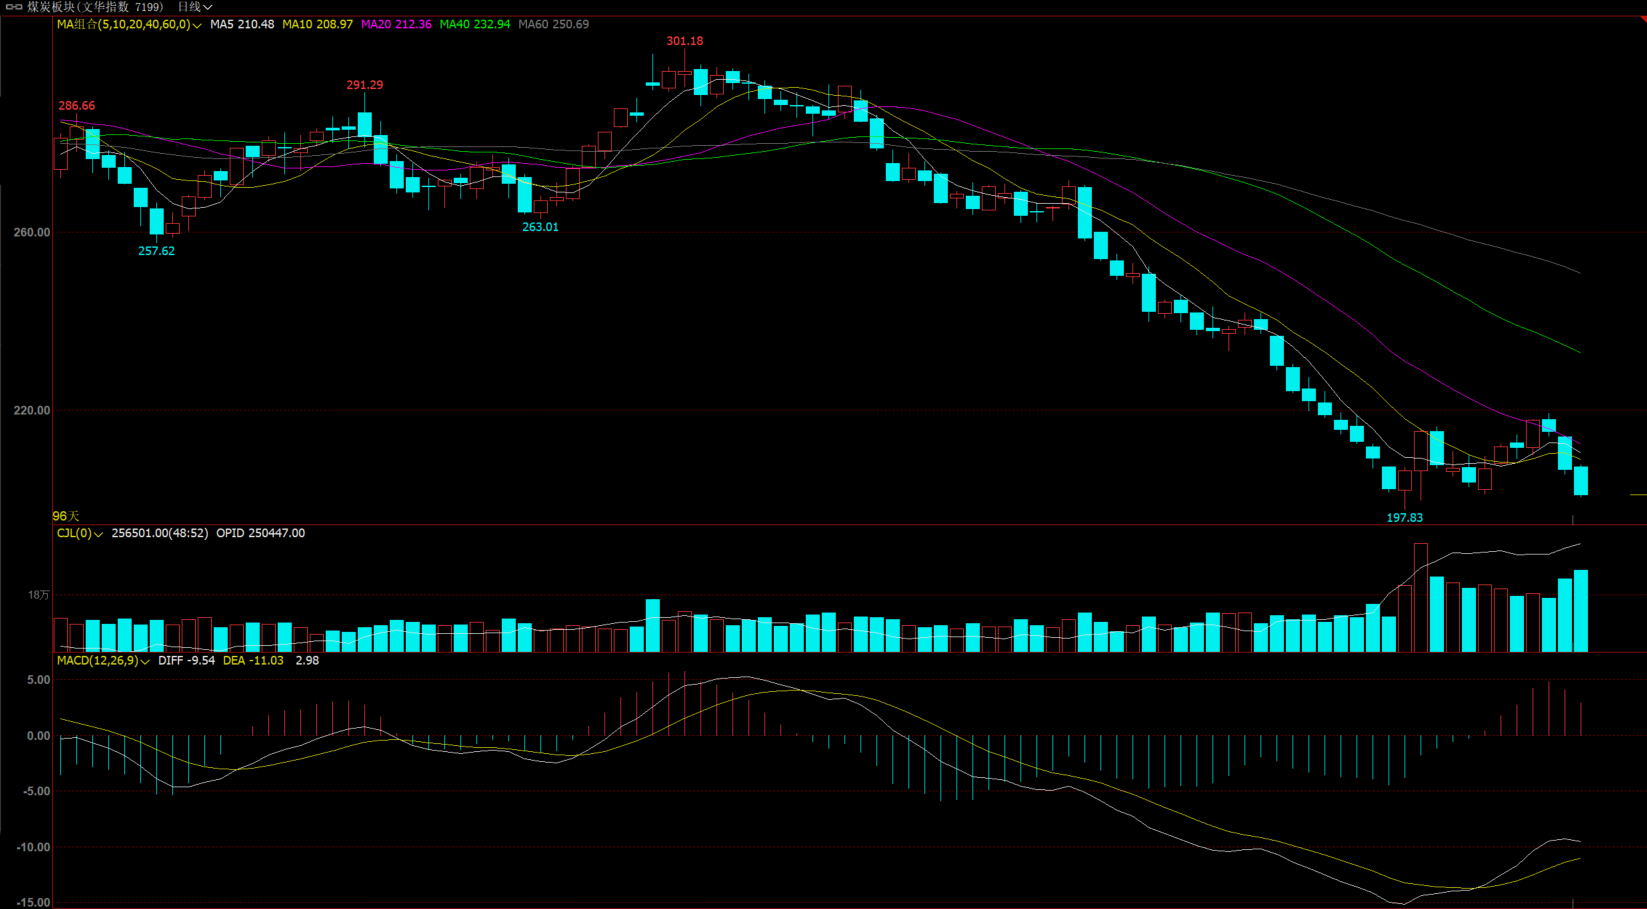Click the MA40 232.94 readout
The width and height of the screenshot is (1647, 909).
[x=475, y=24]
